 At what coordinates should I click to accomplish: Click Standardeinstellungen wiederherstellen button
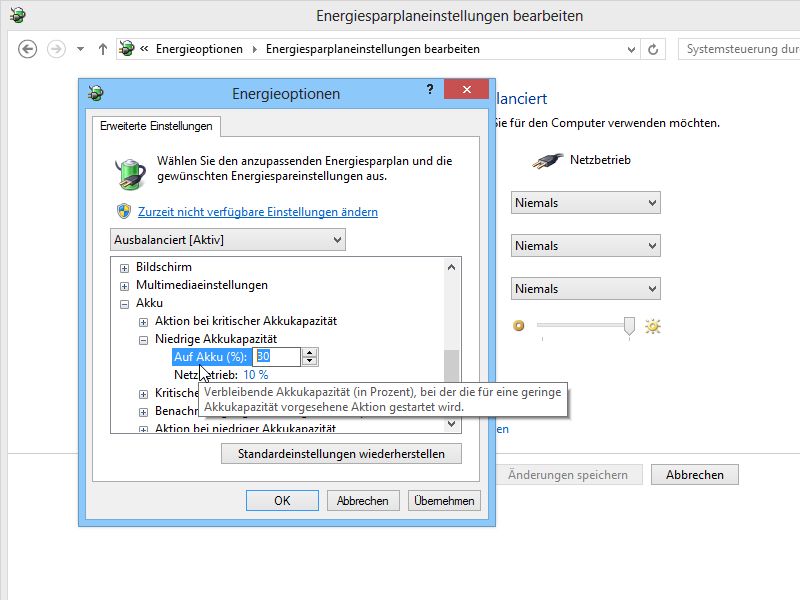[341, 454]
